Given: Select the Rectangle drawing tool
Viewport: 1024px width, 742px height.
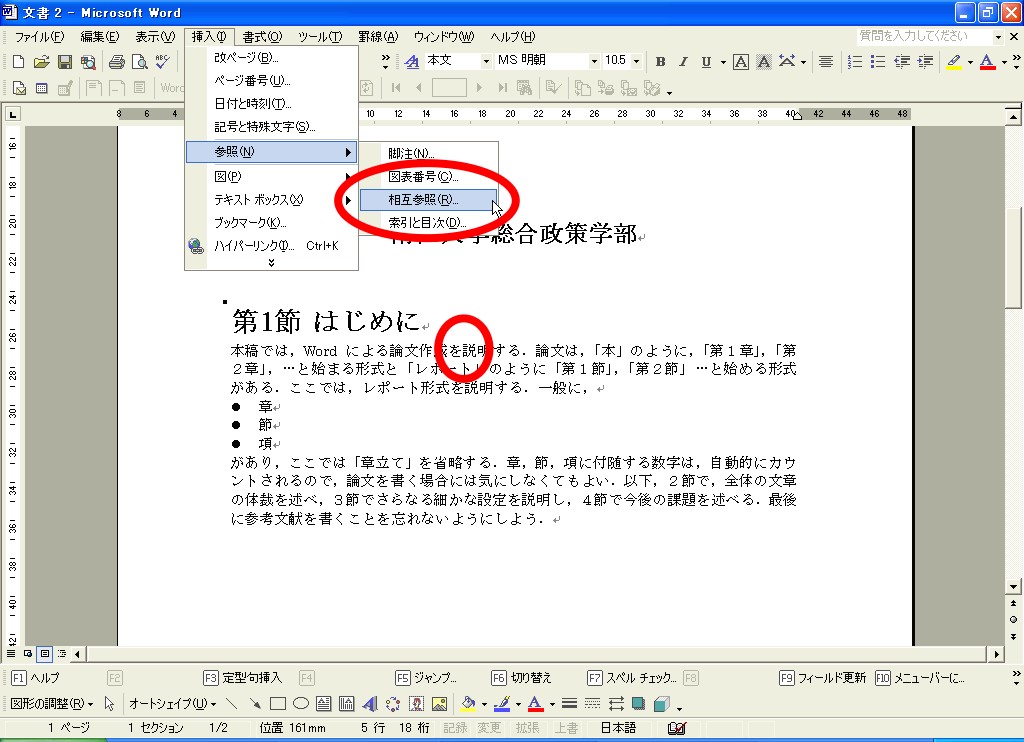Looking at the screenshot, I should 278,703.
